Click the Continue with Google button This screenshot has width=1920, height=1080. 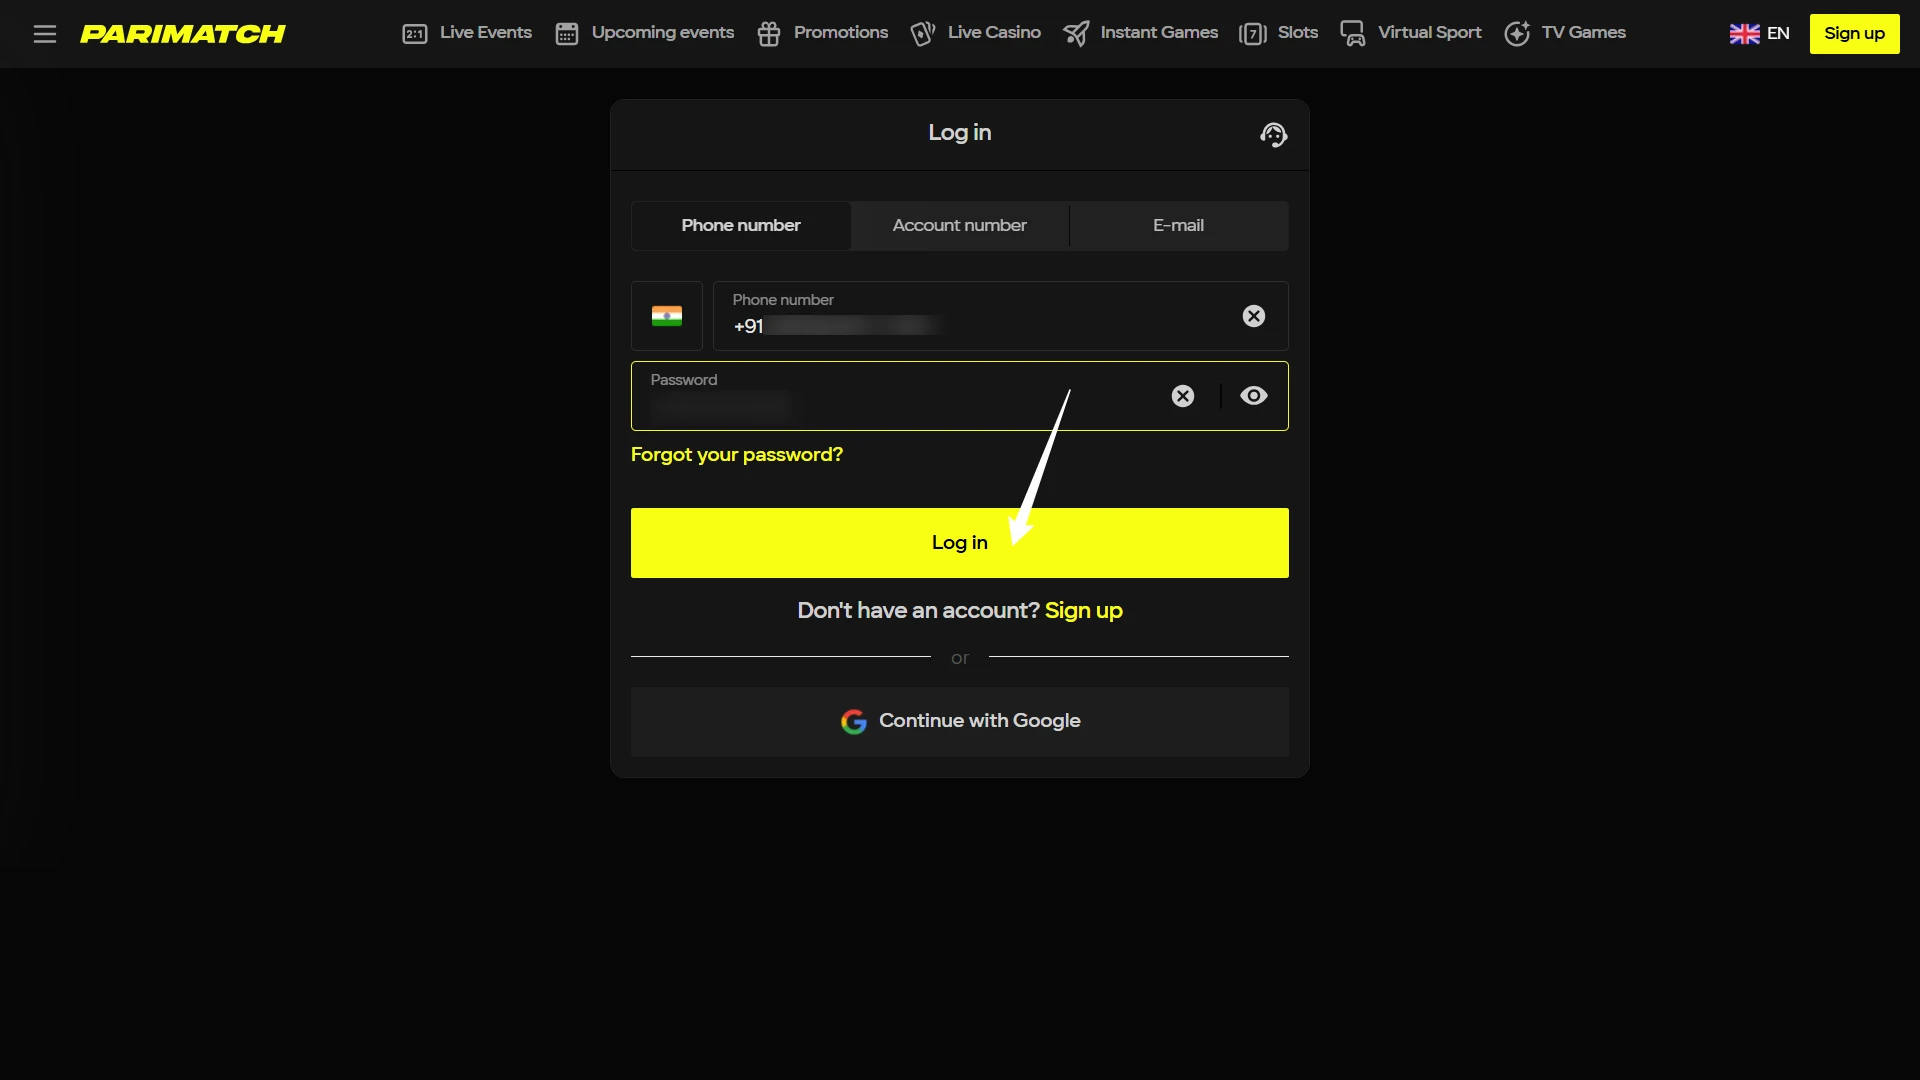pos(959,721)
